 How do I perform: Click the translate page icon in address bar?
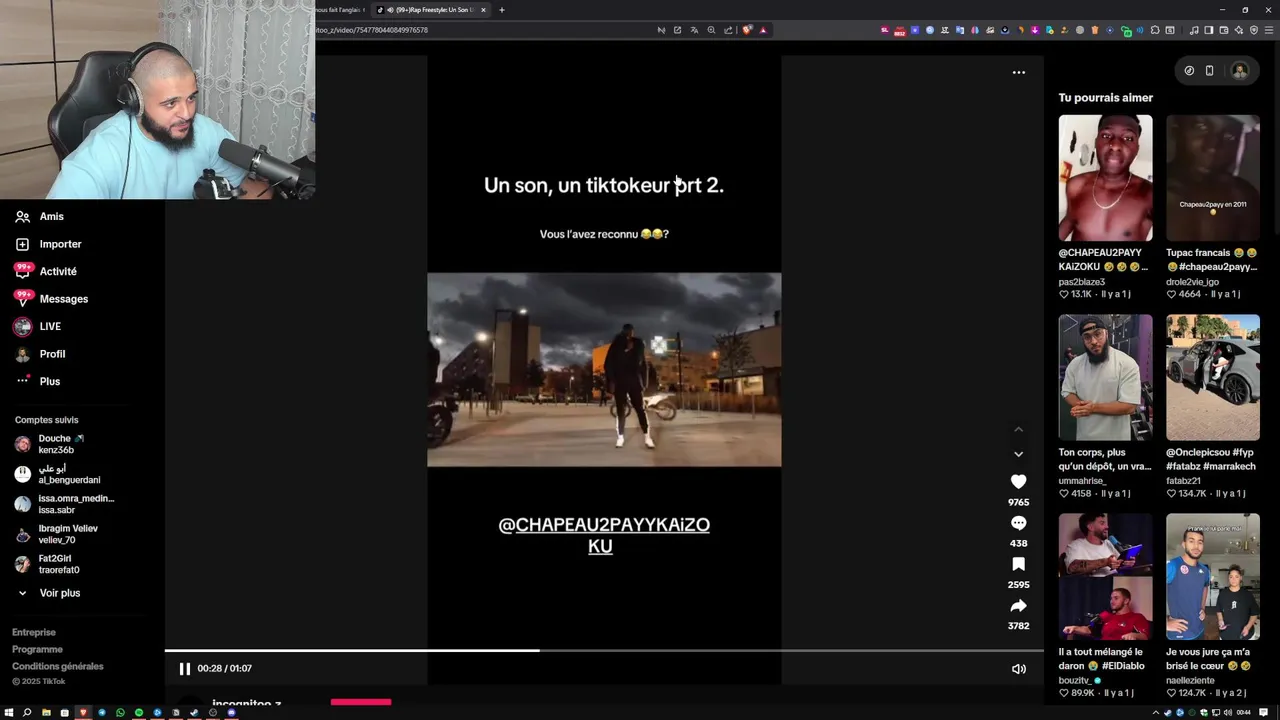(694, 30)
